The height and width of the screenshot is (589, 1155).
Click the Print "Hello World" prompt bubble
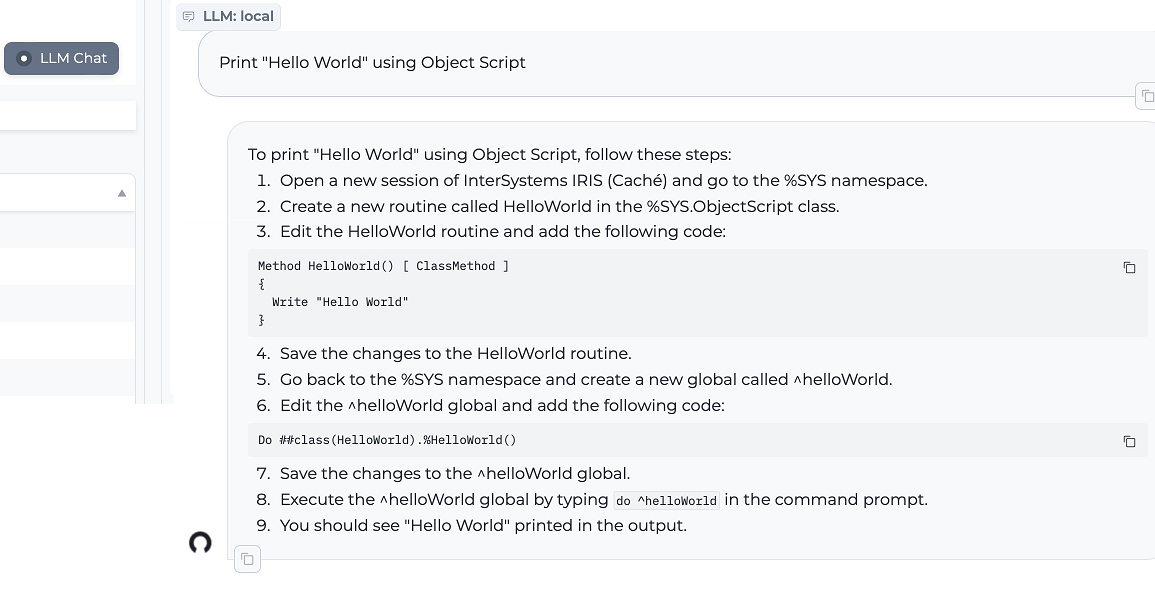[x=372, y=63]
